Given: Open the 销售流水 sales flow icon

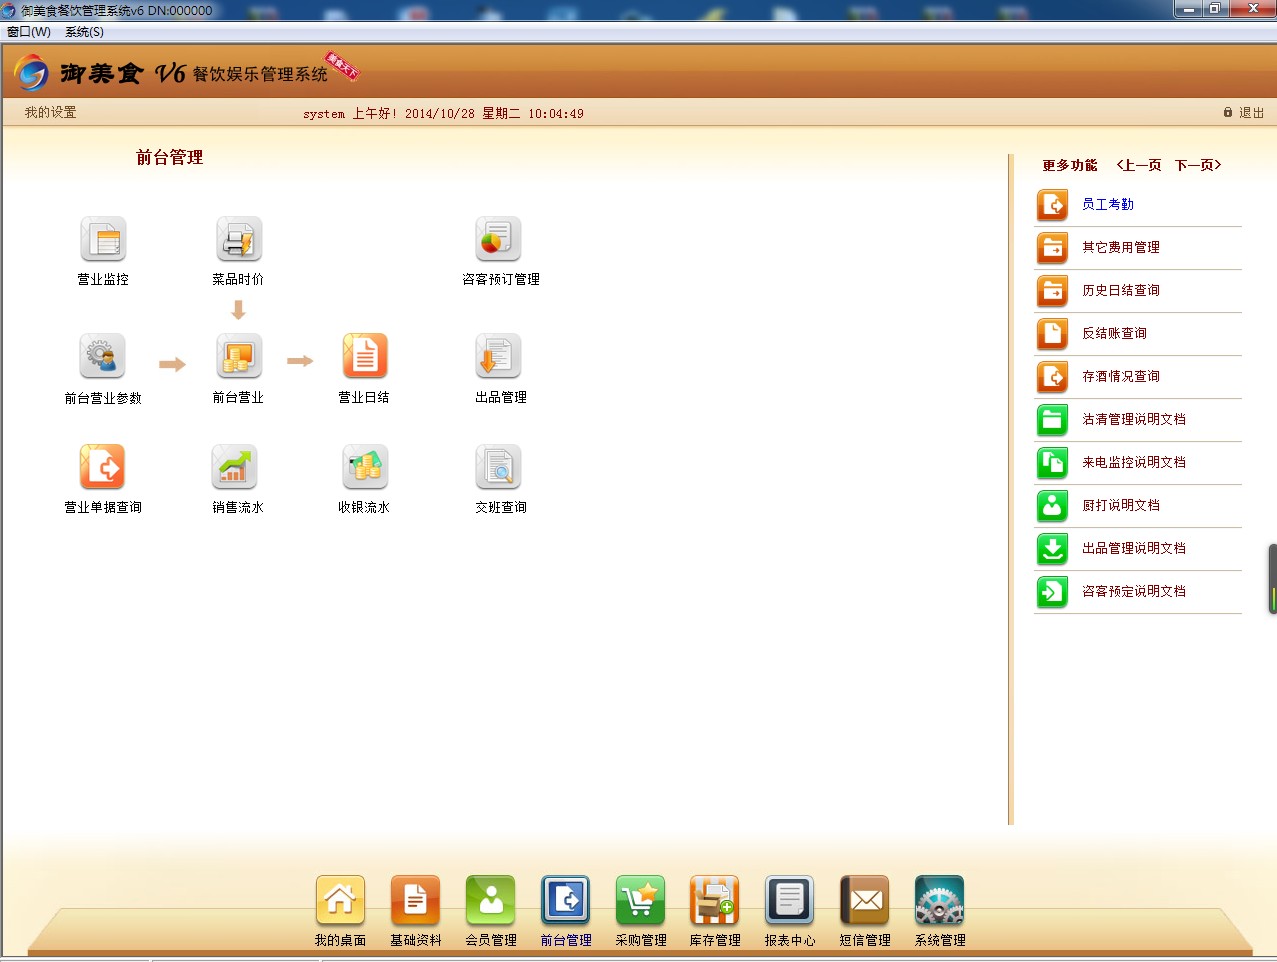Looking at the screenshot, I should [235, 467].
